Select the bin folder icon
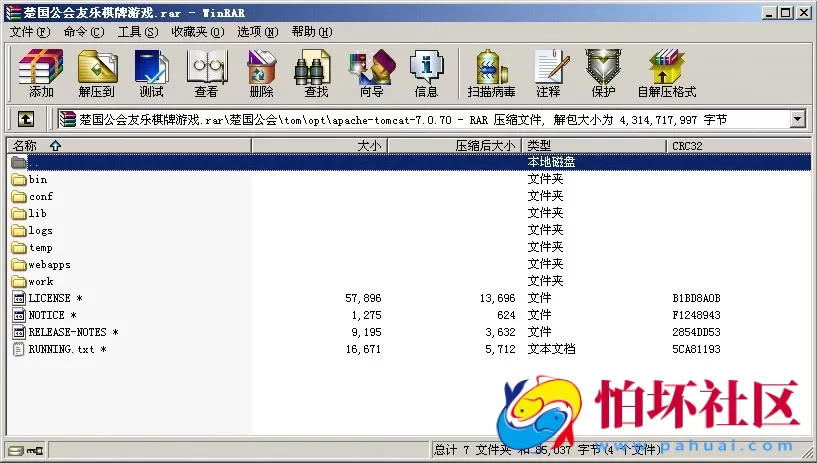The image size is (817, 463). coord(19,180)
